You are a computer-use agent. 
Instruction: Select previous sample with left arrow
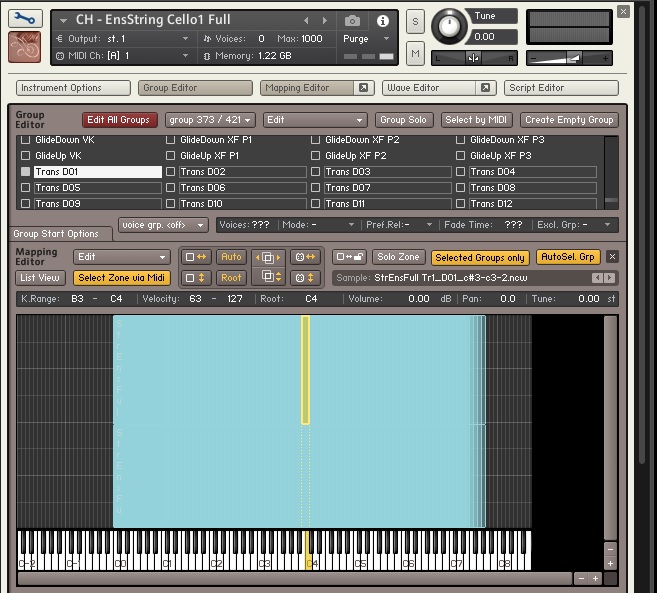point(598,278)
